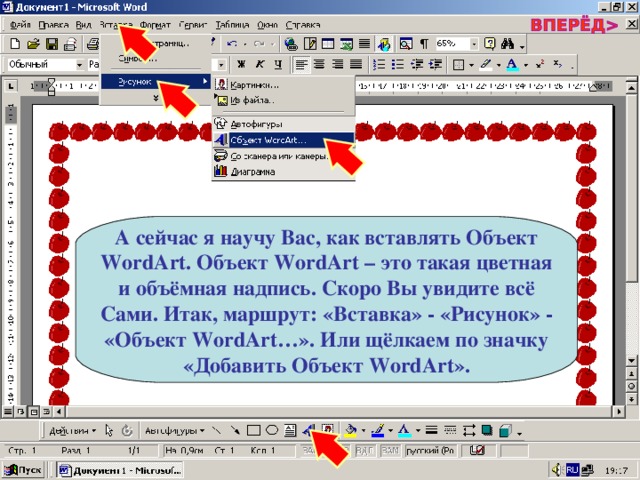640x480 pixels.
Task: Switch to Normal view button
Action: click(8, 411)
